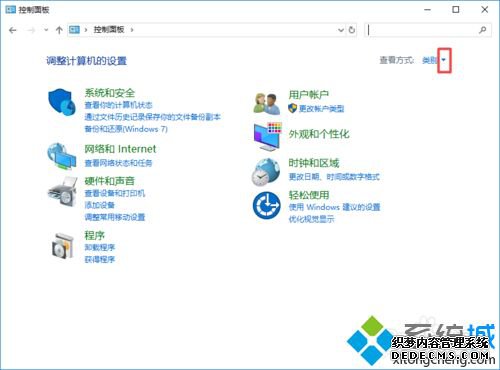
Task: Close the Control Panel window
Action: point(485,10)
